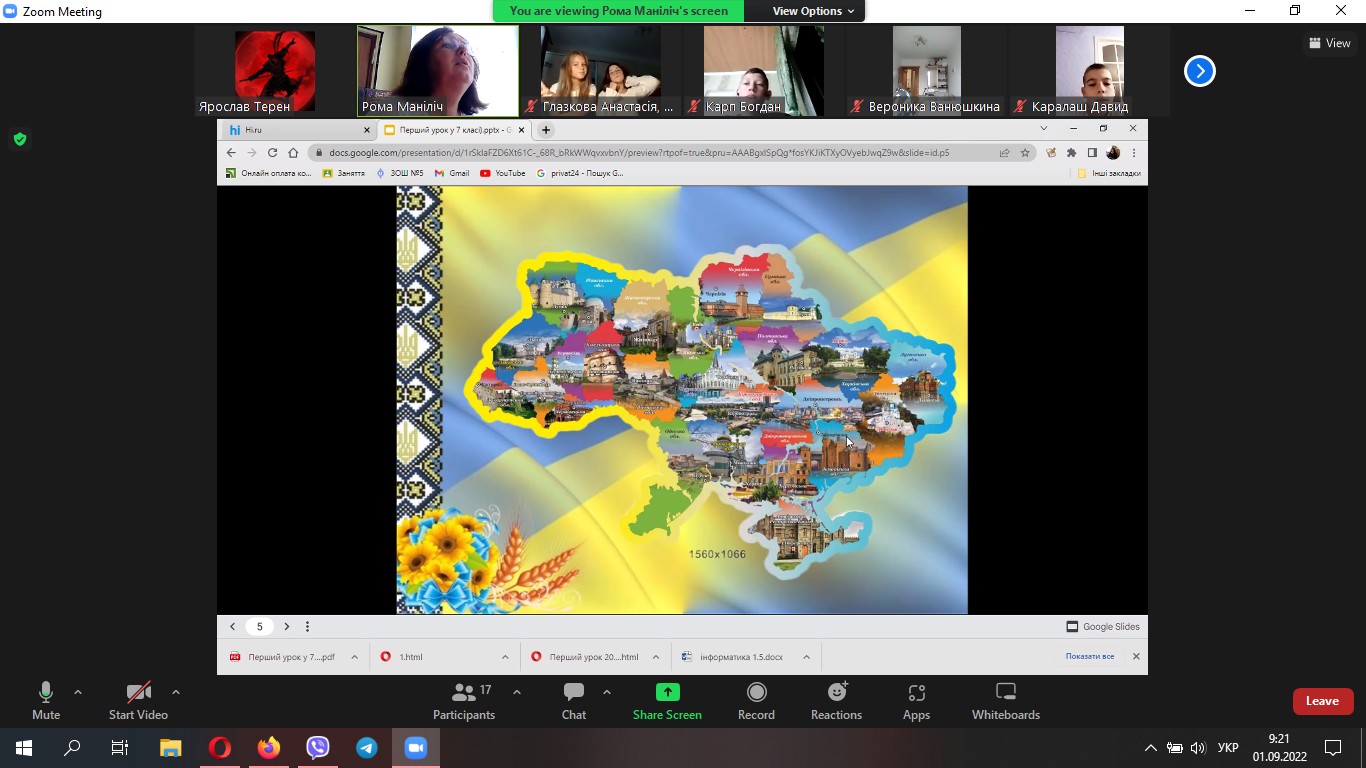Start recording with the Record button

point(756,701)
